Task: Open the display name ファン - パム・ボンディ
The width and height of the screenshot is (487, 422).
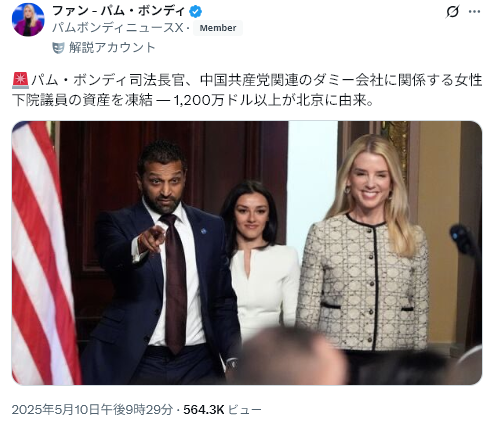Action: pos(119,11)
